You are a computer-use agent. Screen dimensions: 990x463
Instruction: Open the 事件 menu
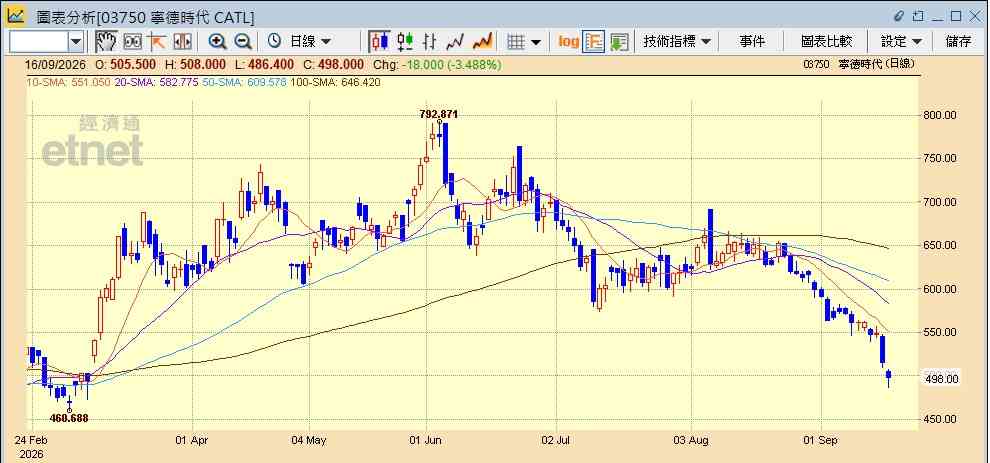(x=752, y=42)
